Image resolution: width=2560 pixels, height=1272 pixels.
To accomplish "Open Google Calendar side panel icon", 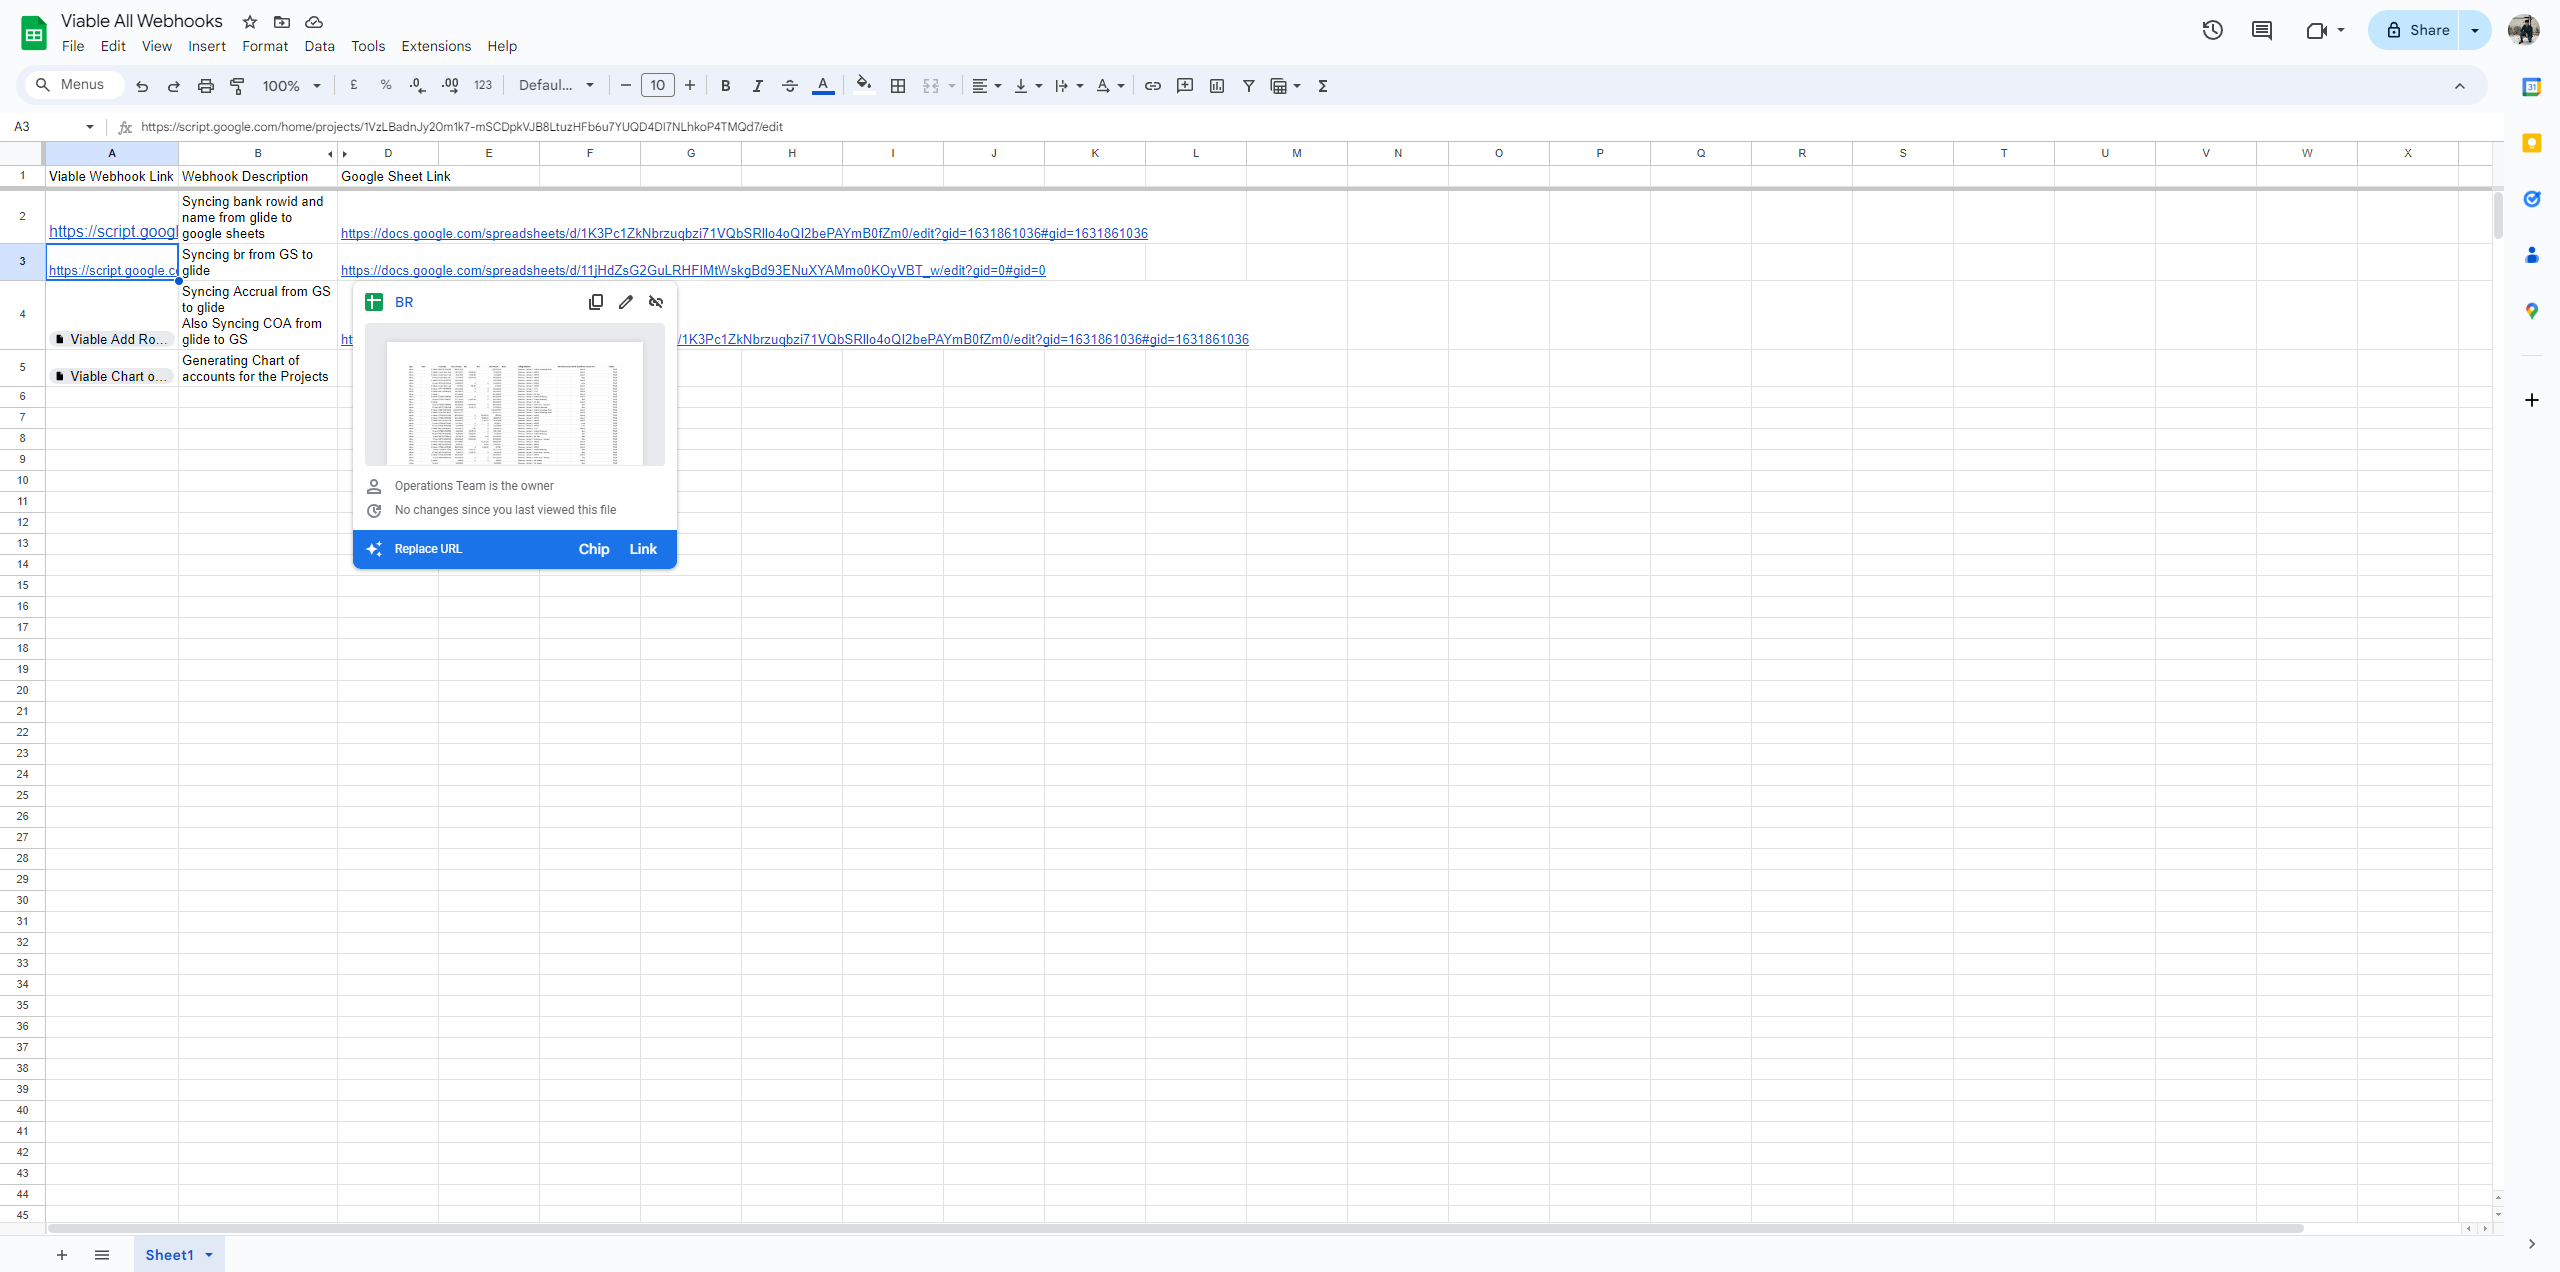I will (x=2532, y=87).
